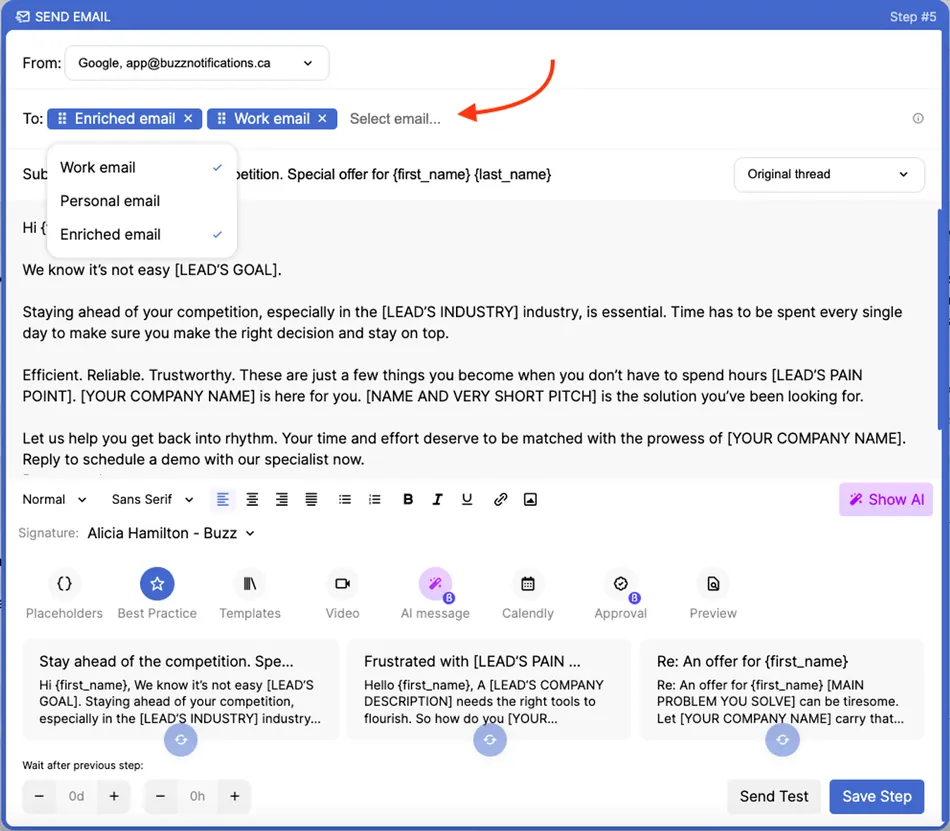Click the info icon in To row
This screenshot has width=950, height=831.
point(918,118)
